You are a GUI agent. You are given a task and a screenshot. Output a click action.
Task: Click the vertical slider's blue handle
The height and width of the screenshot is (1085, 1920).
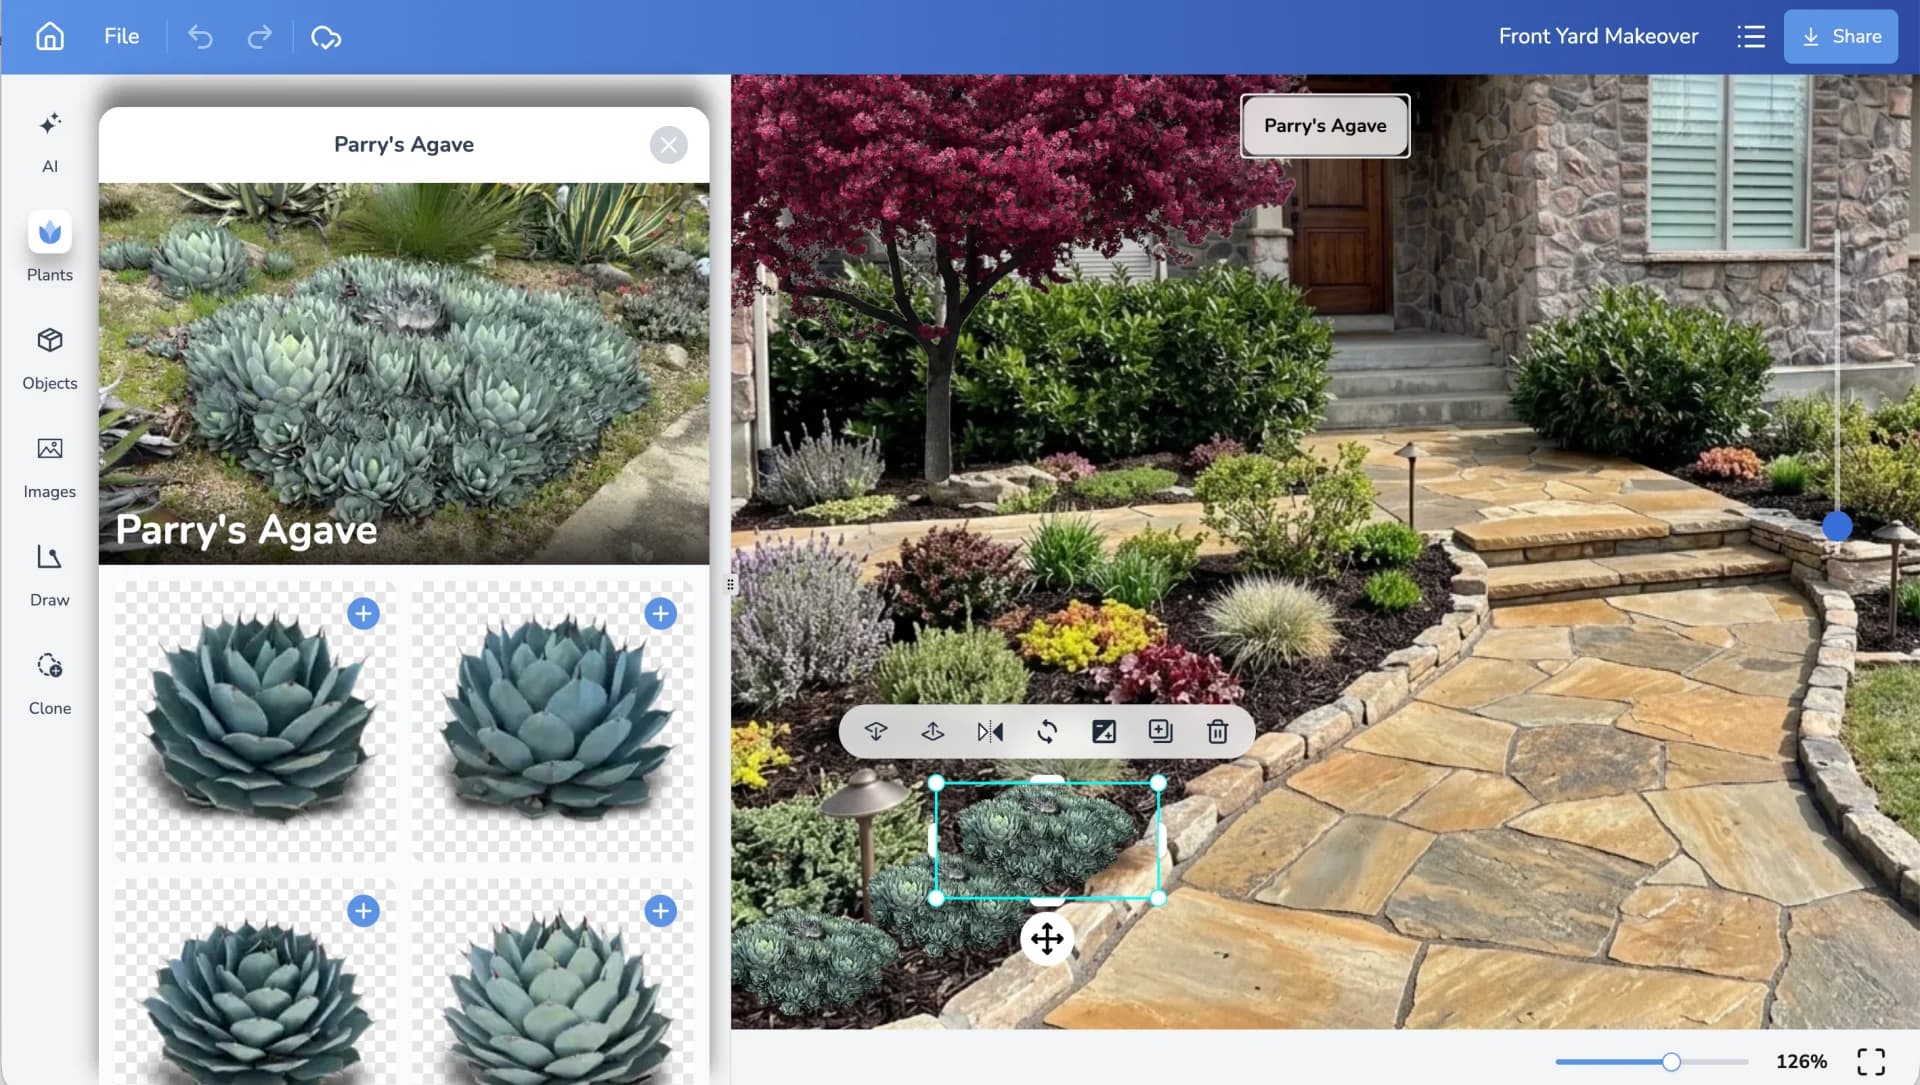tap(1837, 526)
